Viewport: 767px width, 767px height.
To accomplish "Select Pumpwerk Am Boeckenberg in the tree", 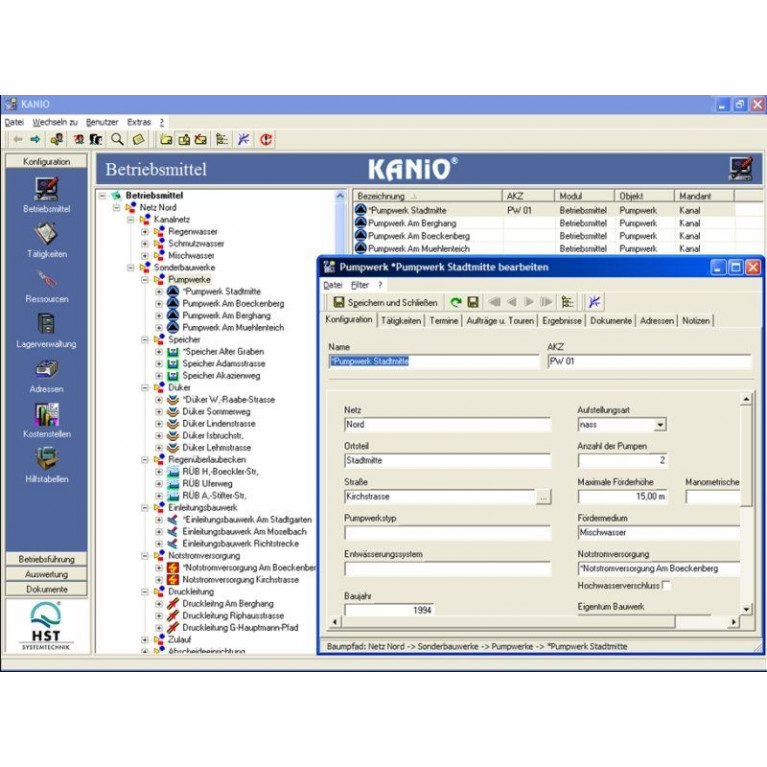I will 233,304.
